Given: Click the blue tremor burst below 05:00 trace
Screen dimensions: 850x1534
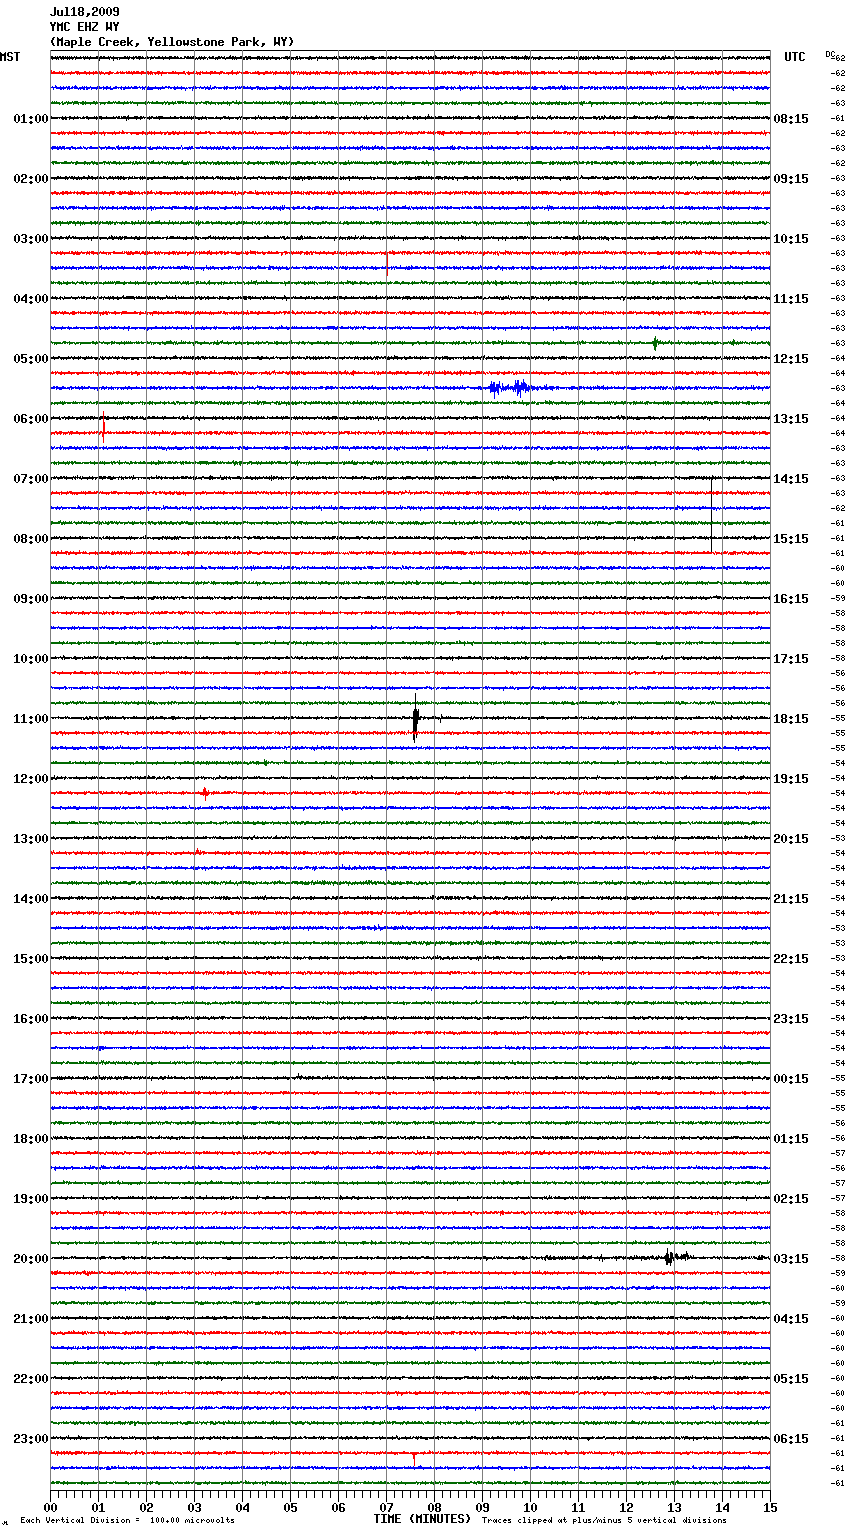Looking at the screenshot, I should [509, 388].
